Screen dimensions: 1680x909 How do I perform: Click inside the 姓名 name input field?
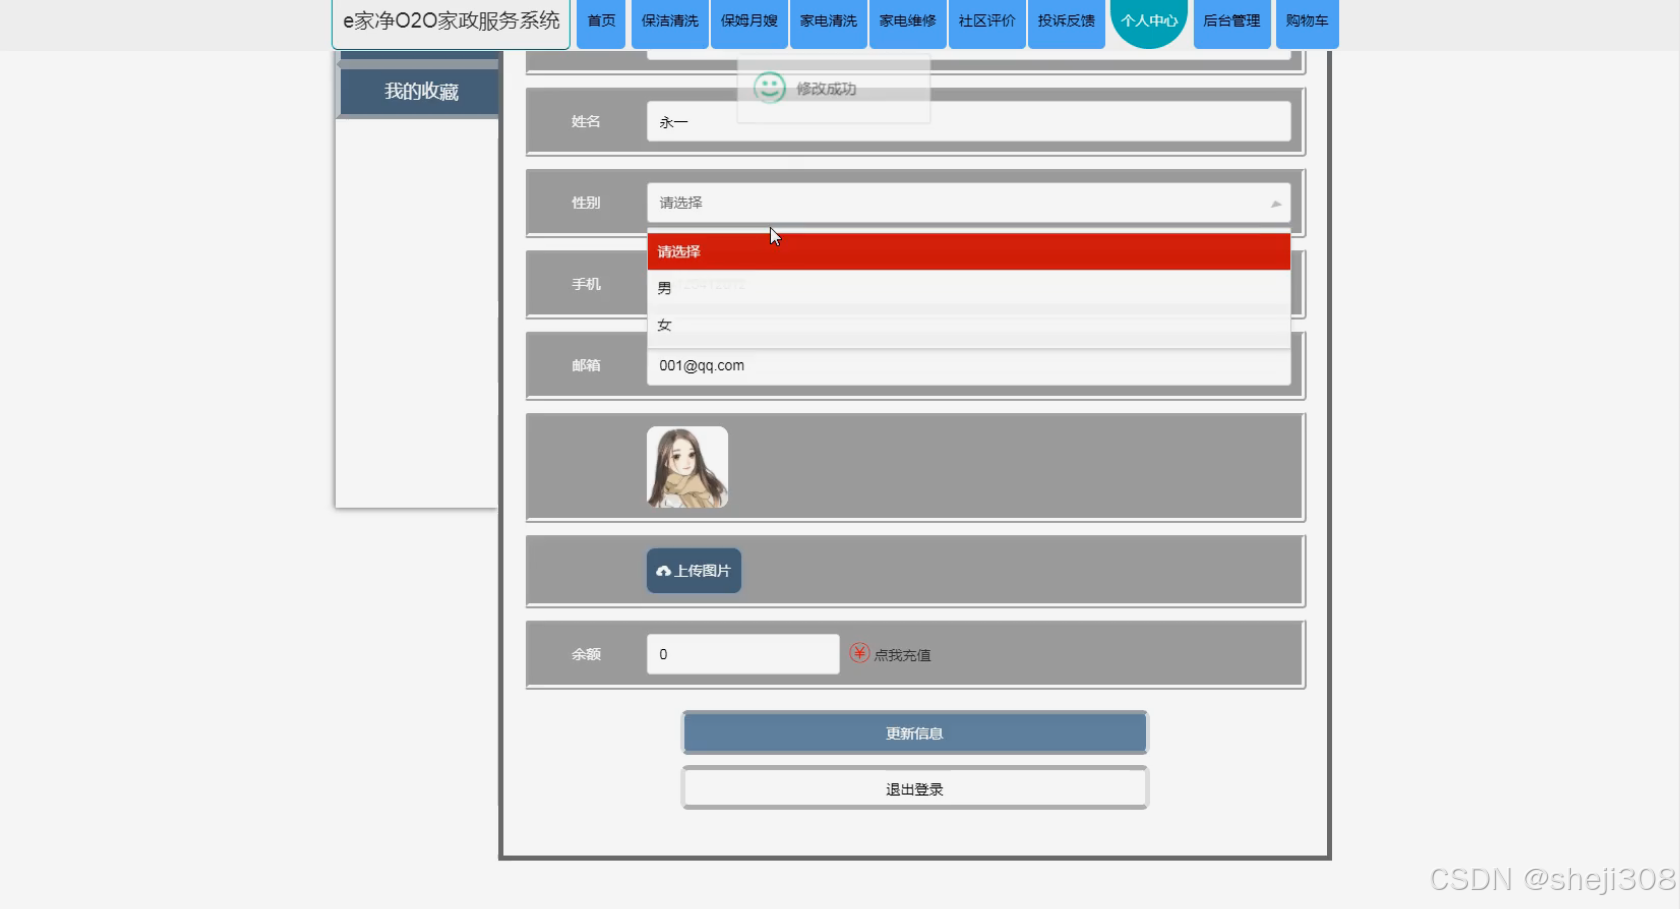tap(968, 121)
